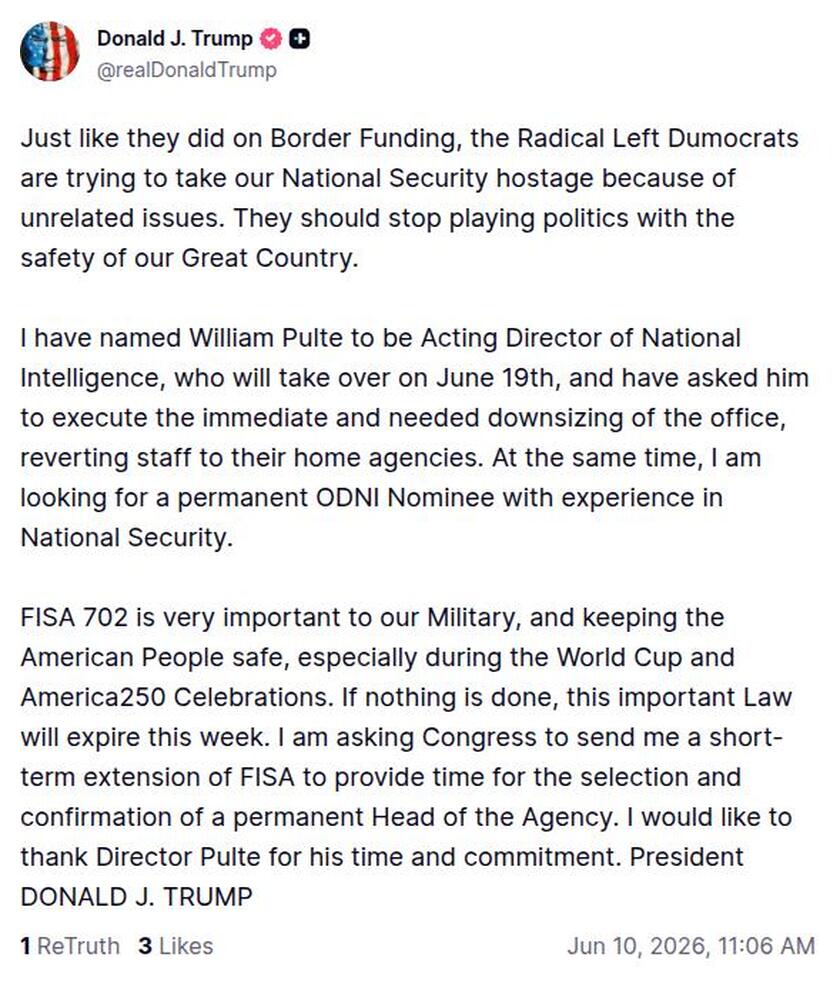Click the 'America250' word in the post
The width and height of the screenshot is (840, 987).
tap(93, 697)
